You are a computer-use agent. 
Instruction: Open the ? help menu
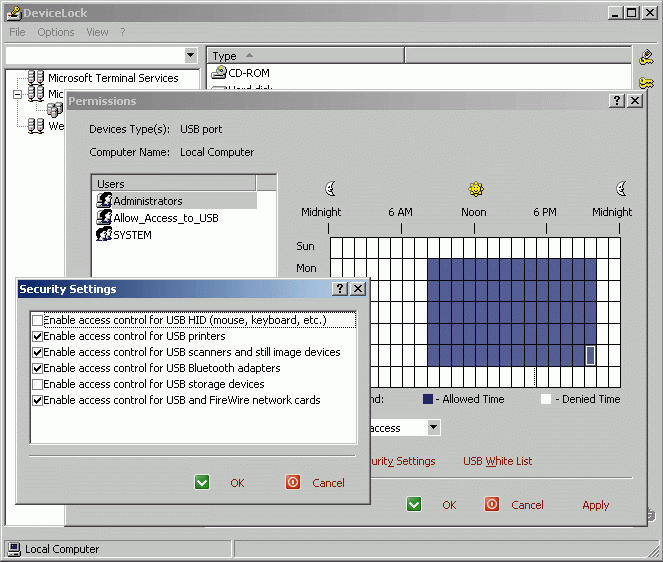(x=123, y=32)
